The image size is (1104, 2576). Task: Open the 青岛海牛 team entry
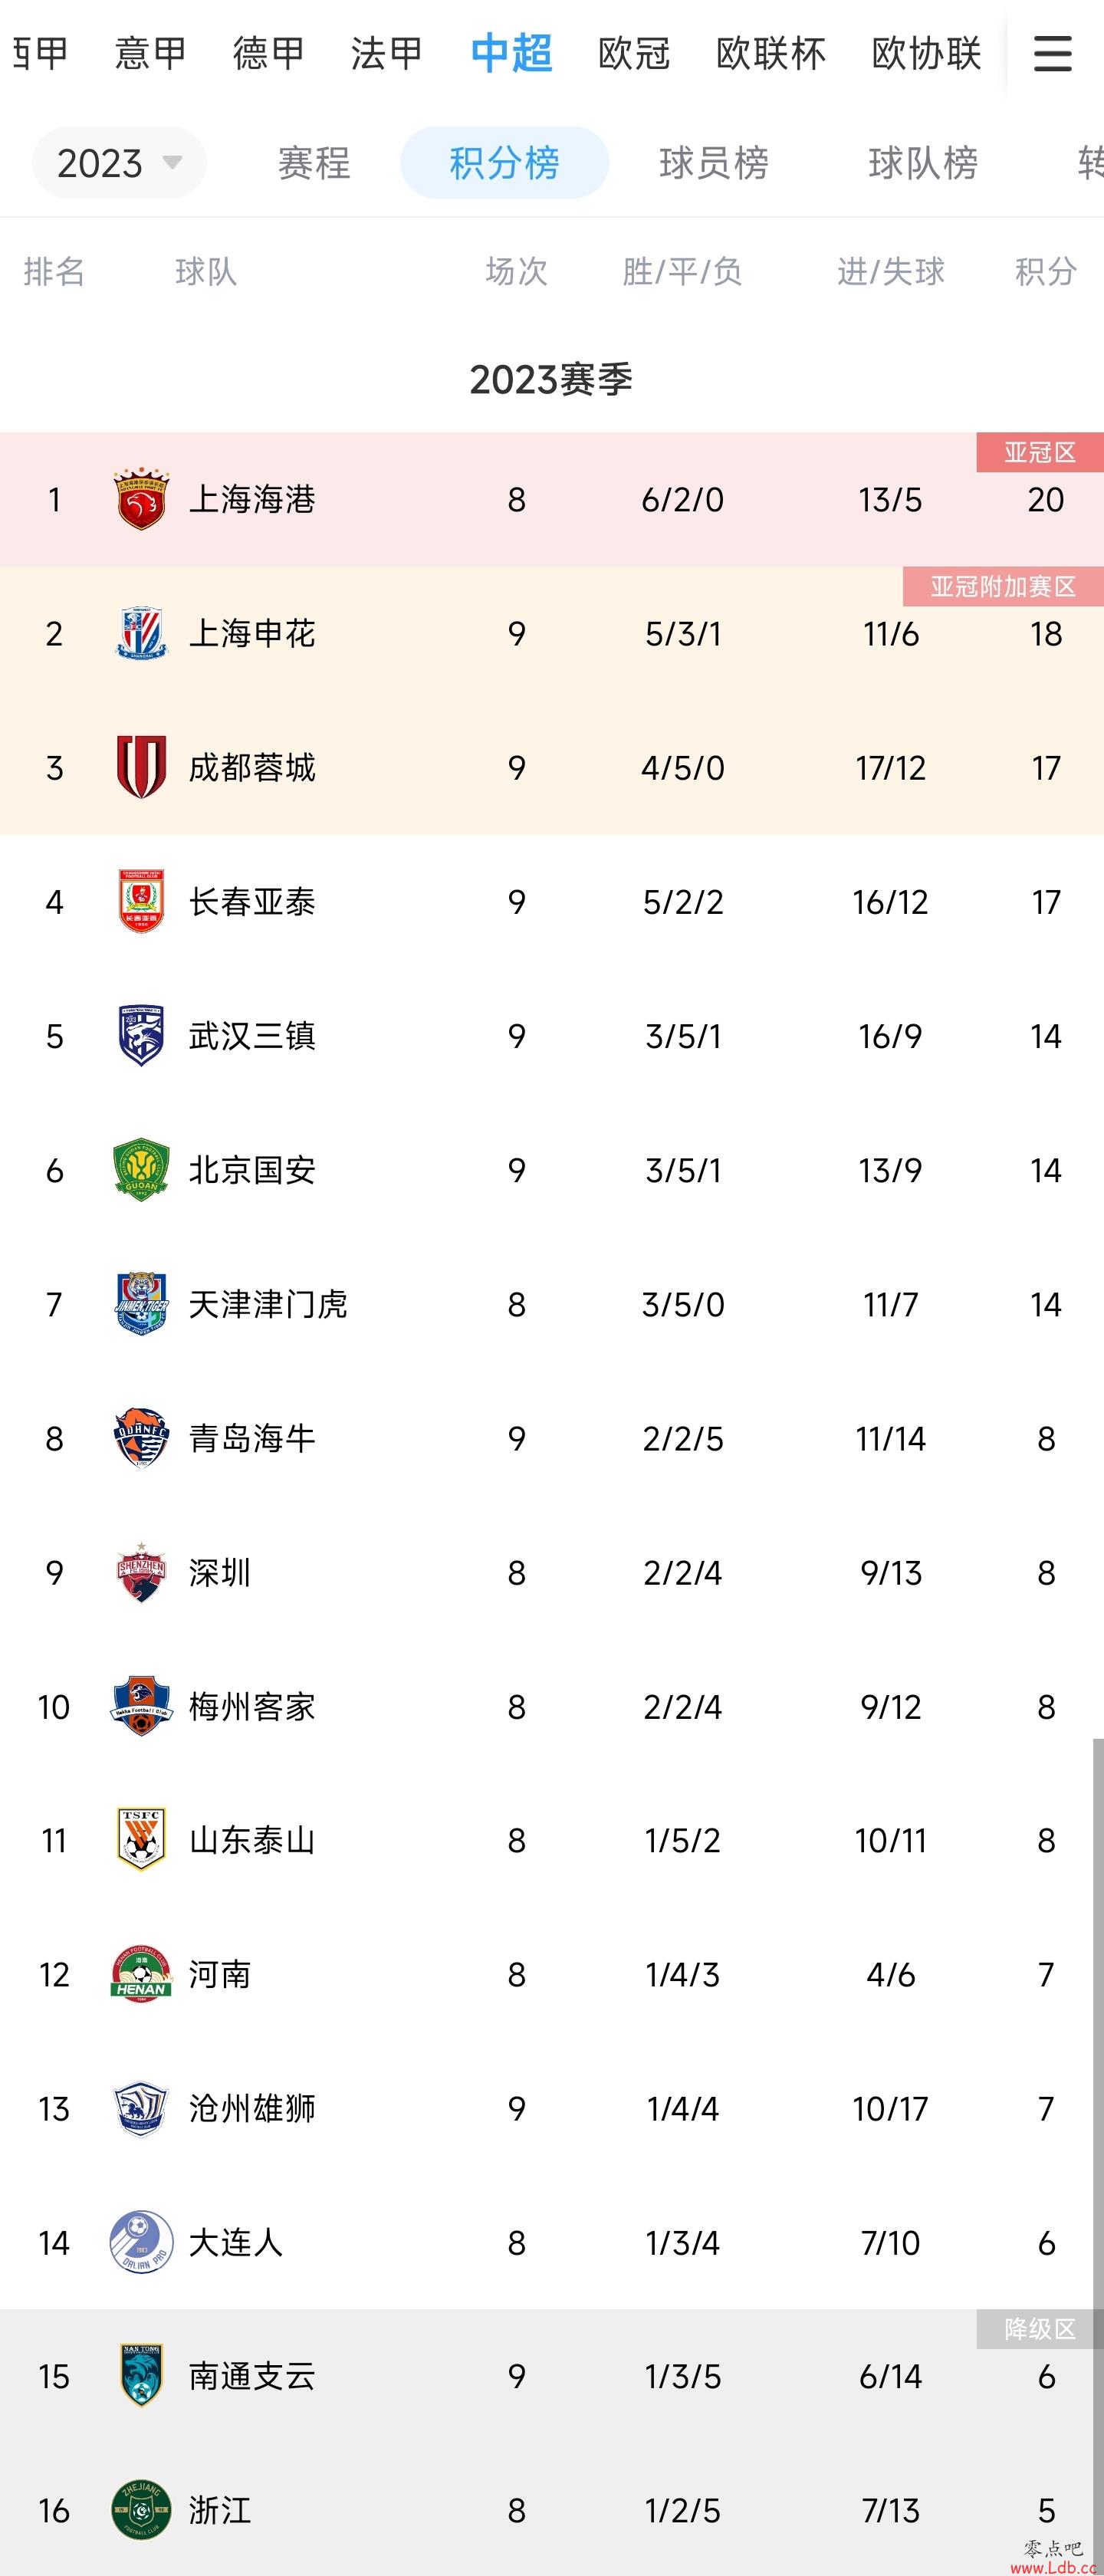tap(552, 1438)
